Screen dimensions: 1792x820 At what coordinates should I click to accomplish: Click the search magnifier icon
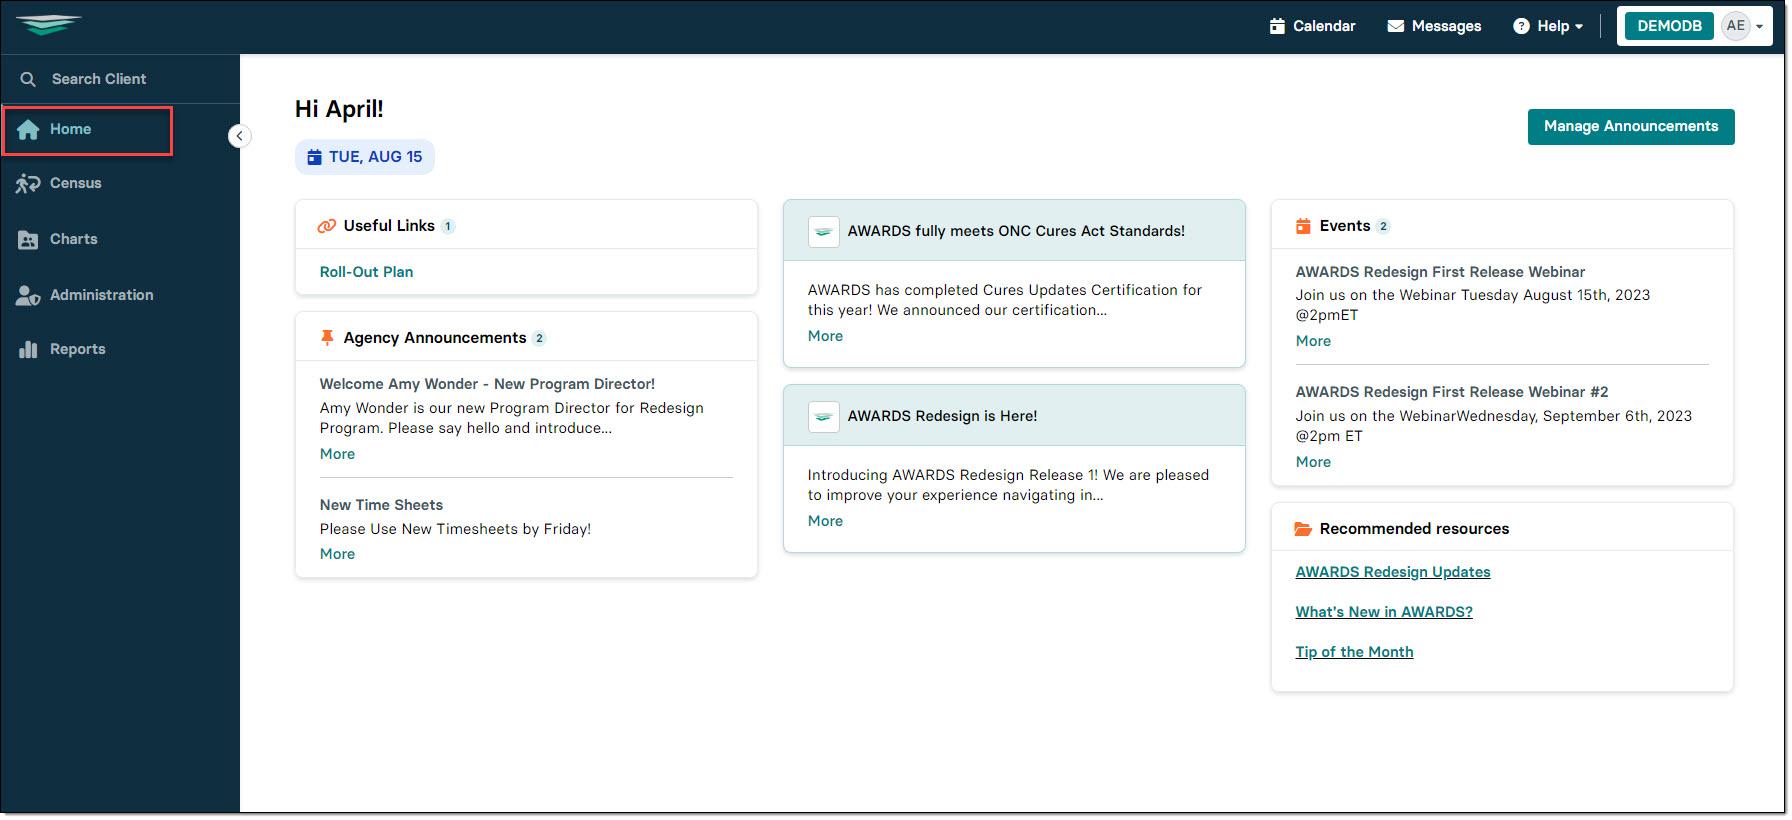click(x=28, y=79)
